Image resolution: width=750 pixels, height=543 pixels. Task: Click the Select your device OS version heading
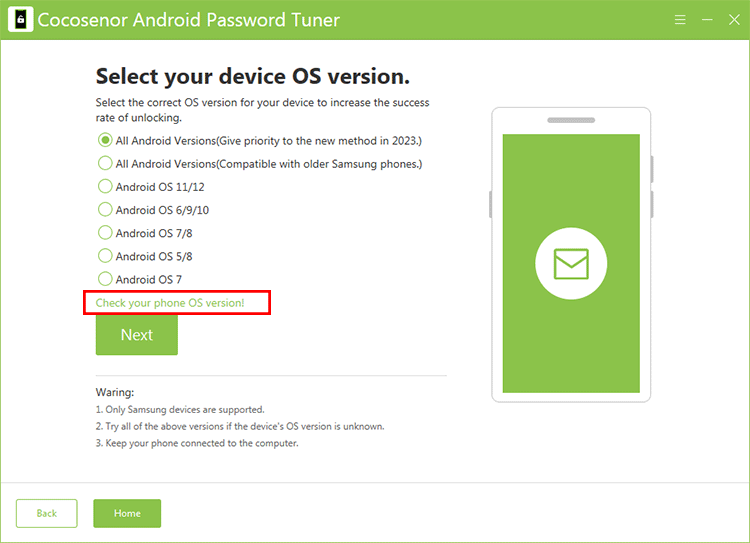click(x=252, y=77)
